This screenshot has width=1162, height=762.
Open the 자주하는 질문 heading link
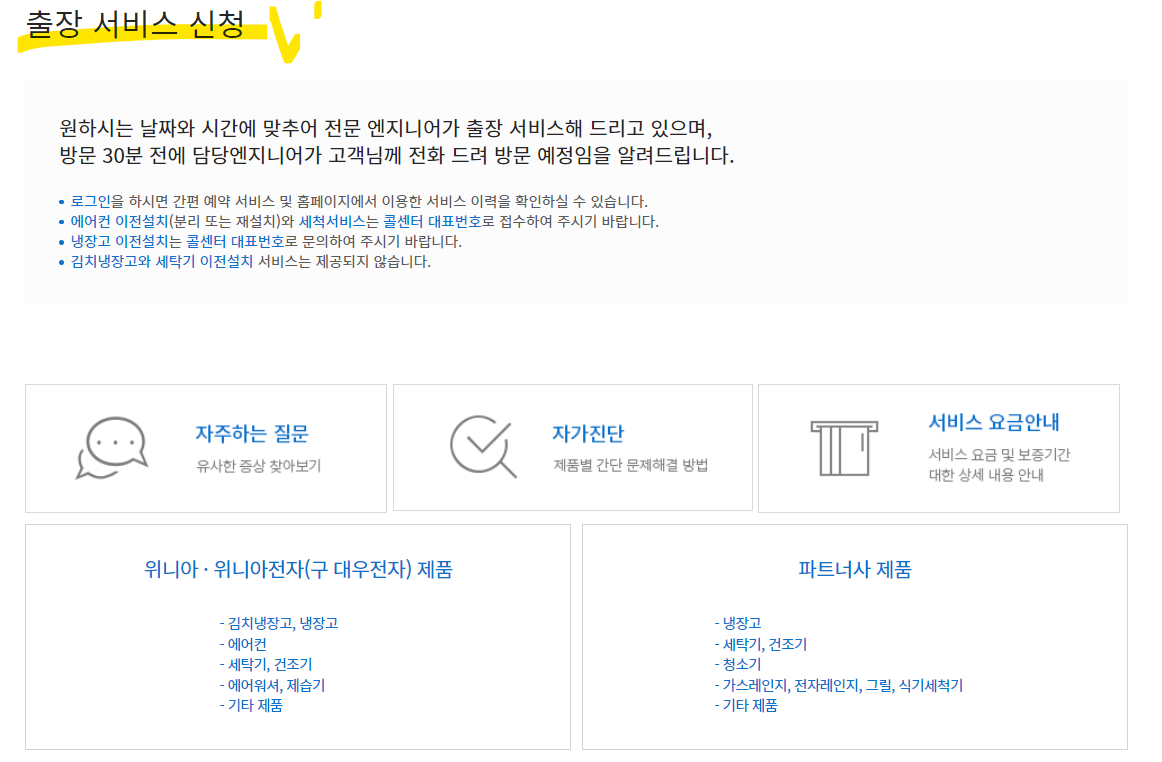pyautogui.click(x=252, y=434)
